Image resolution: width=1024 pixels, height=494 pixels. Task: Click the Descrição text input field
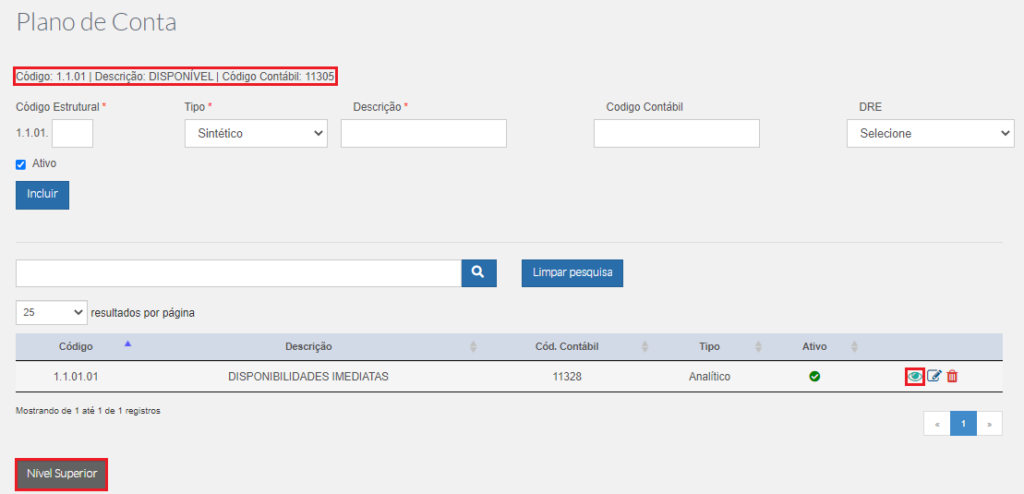424,133
